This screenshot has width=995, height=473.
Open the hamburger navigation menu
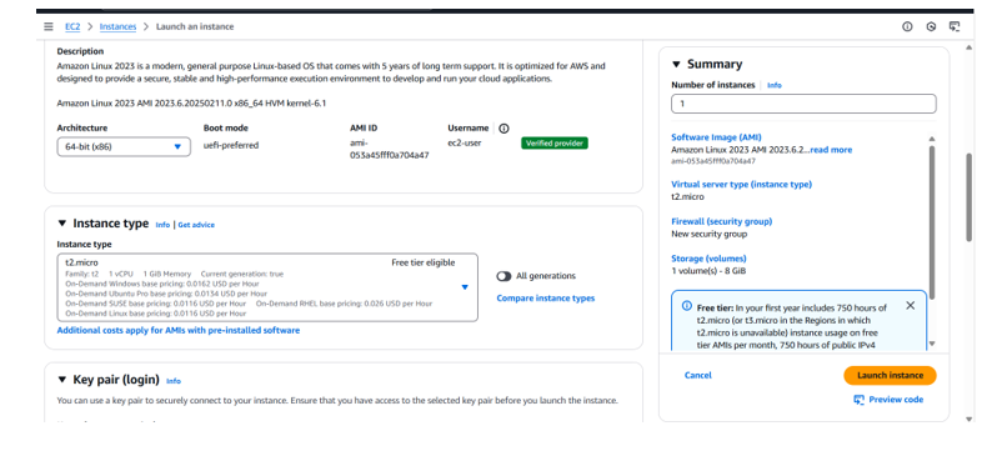click(x=47, y=26)
